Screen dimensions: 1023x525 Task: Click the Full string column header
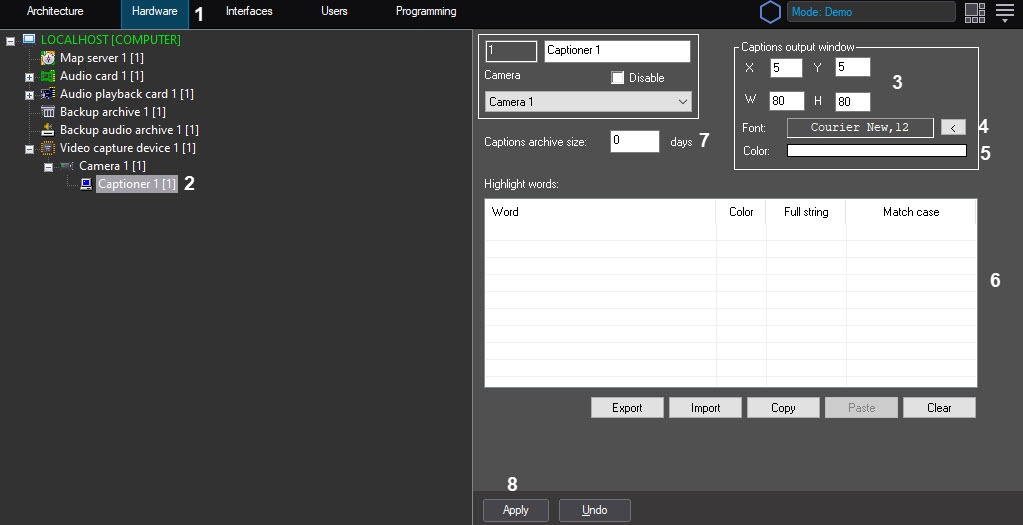coord(806,212)
